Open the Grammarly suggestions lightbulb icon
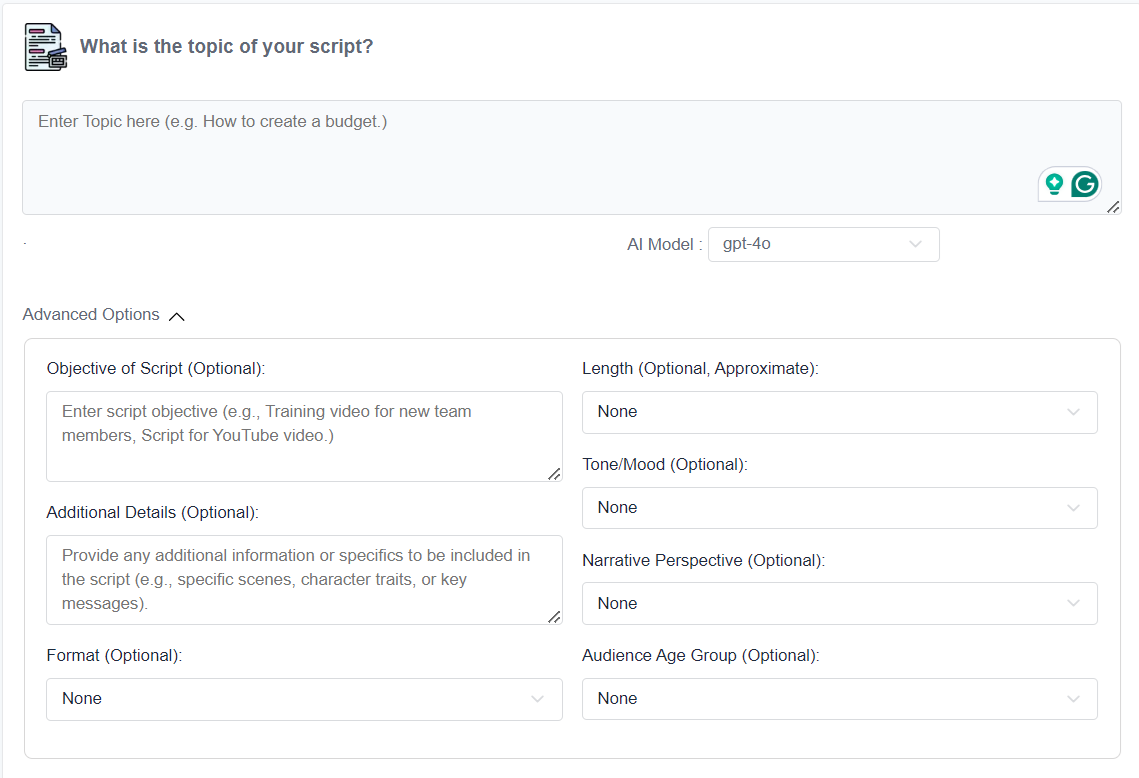This screenshot has width=1139, height=778. (x=1056, y=184)
